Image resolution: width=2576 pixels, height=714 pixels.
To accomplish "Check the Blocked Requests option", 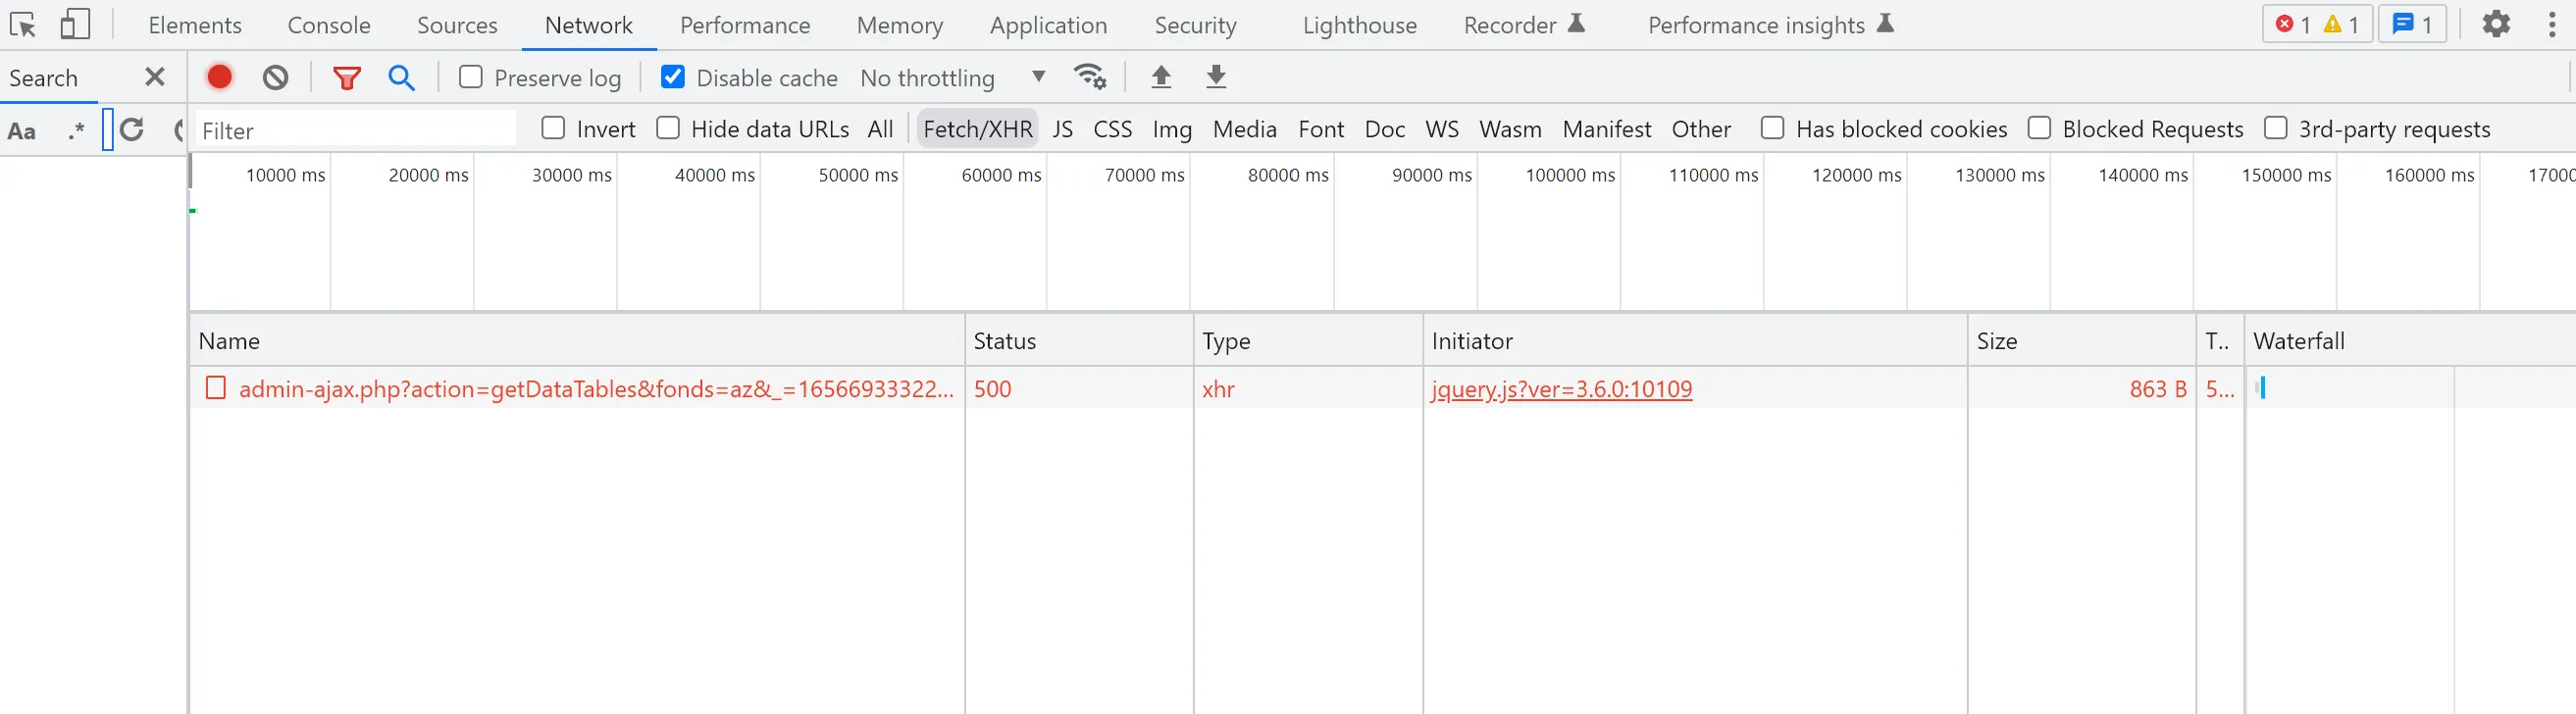I will click(x=2039, y=128).
